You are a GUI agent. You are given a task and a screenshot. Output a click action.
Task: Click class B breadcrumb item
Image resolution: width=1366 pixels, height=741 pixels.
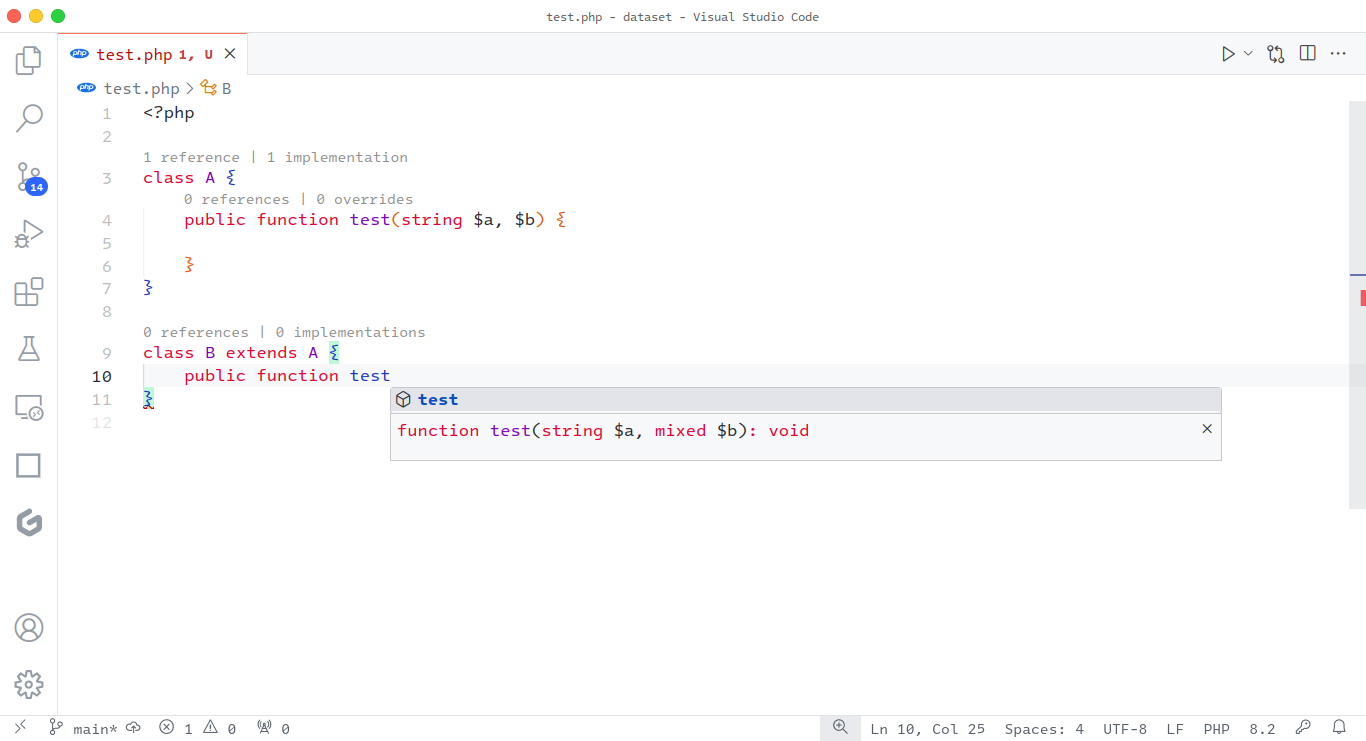tap(216, 89)
